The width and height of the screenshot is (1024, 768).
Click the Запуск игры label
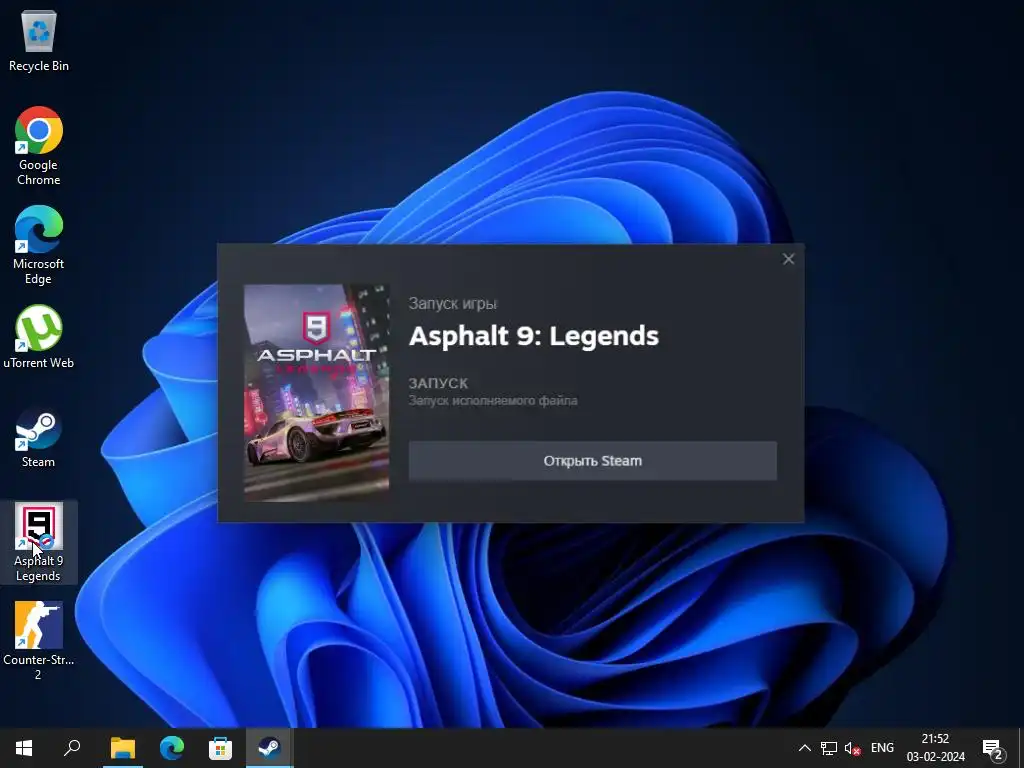(453, 304)
